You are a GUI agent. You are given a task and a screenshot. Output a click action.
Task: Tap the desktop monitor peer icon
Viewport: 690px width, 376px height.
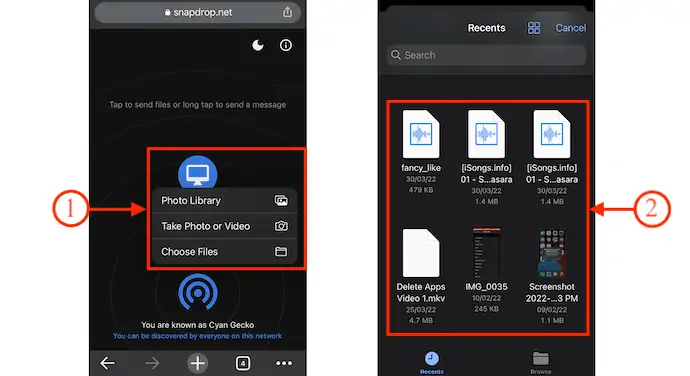[x=198, y=173]
